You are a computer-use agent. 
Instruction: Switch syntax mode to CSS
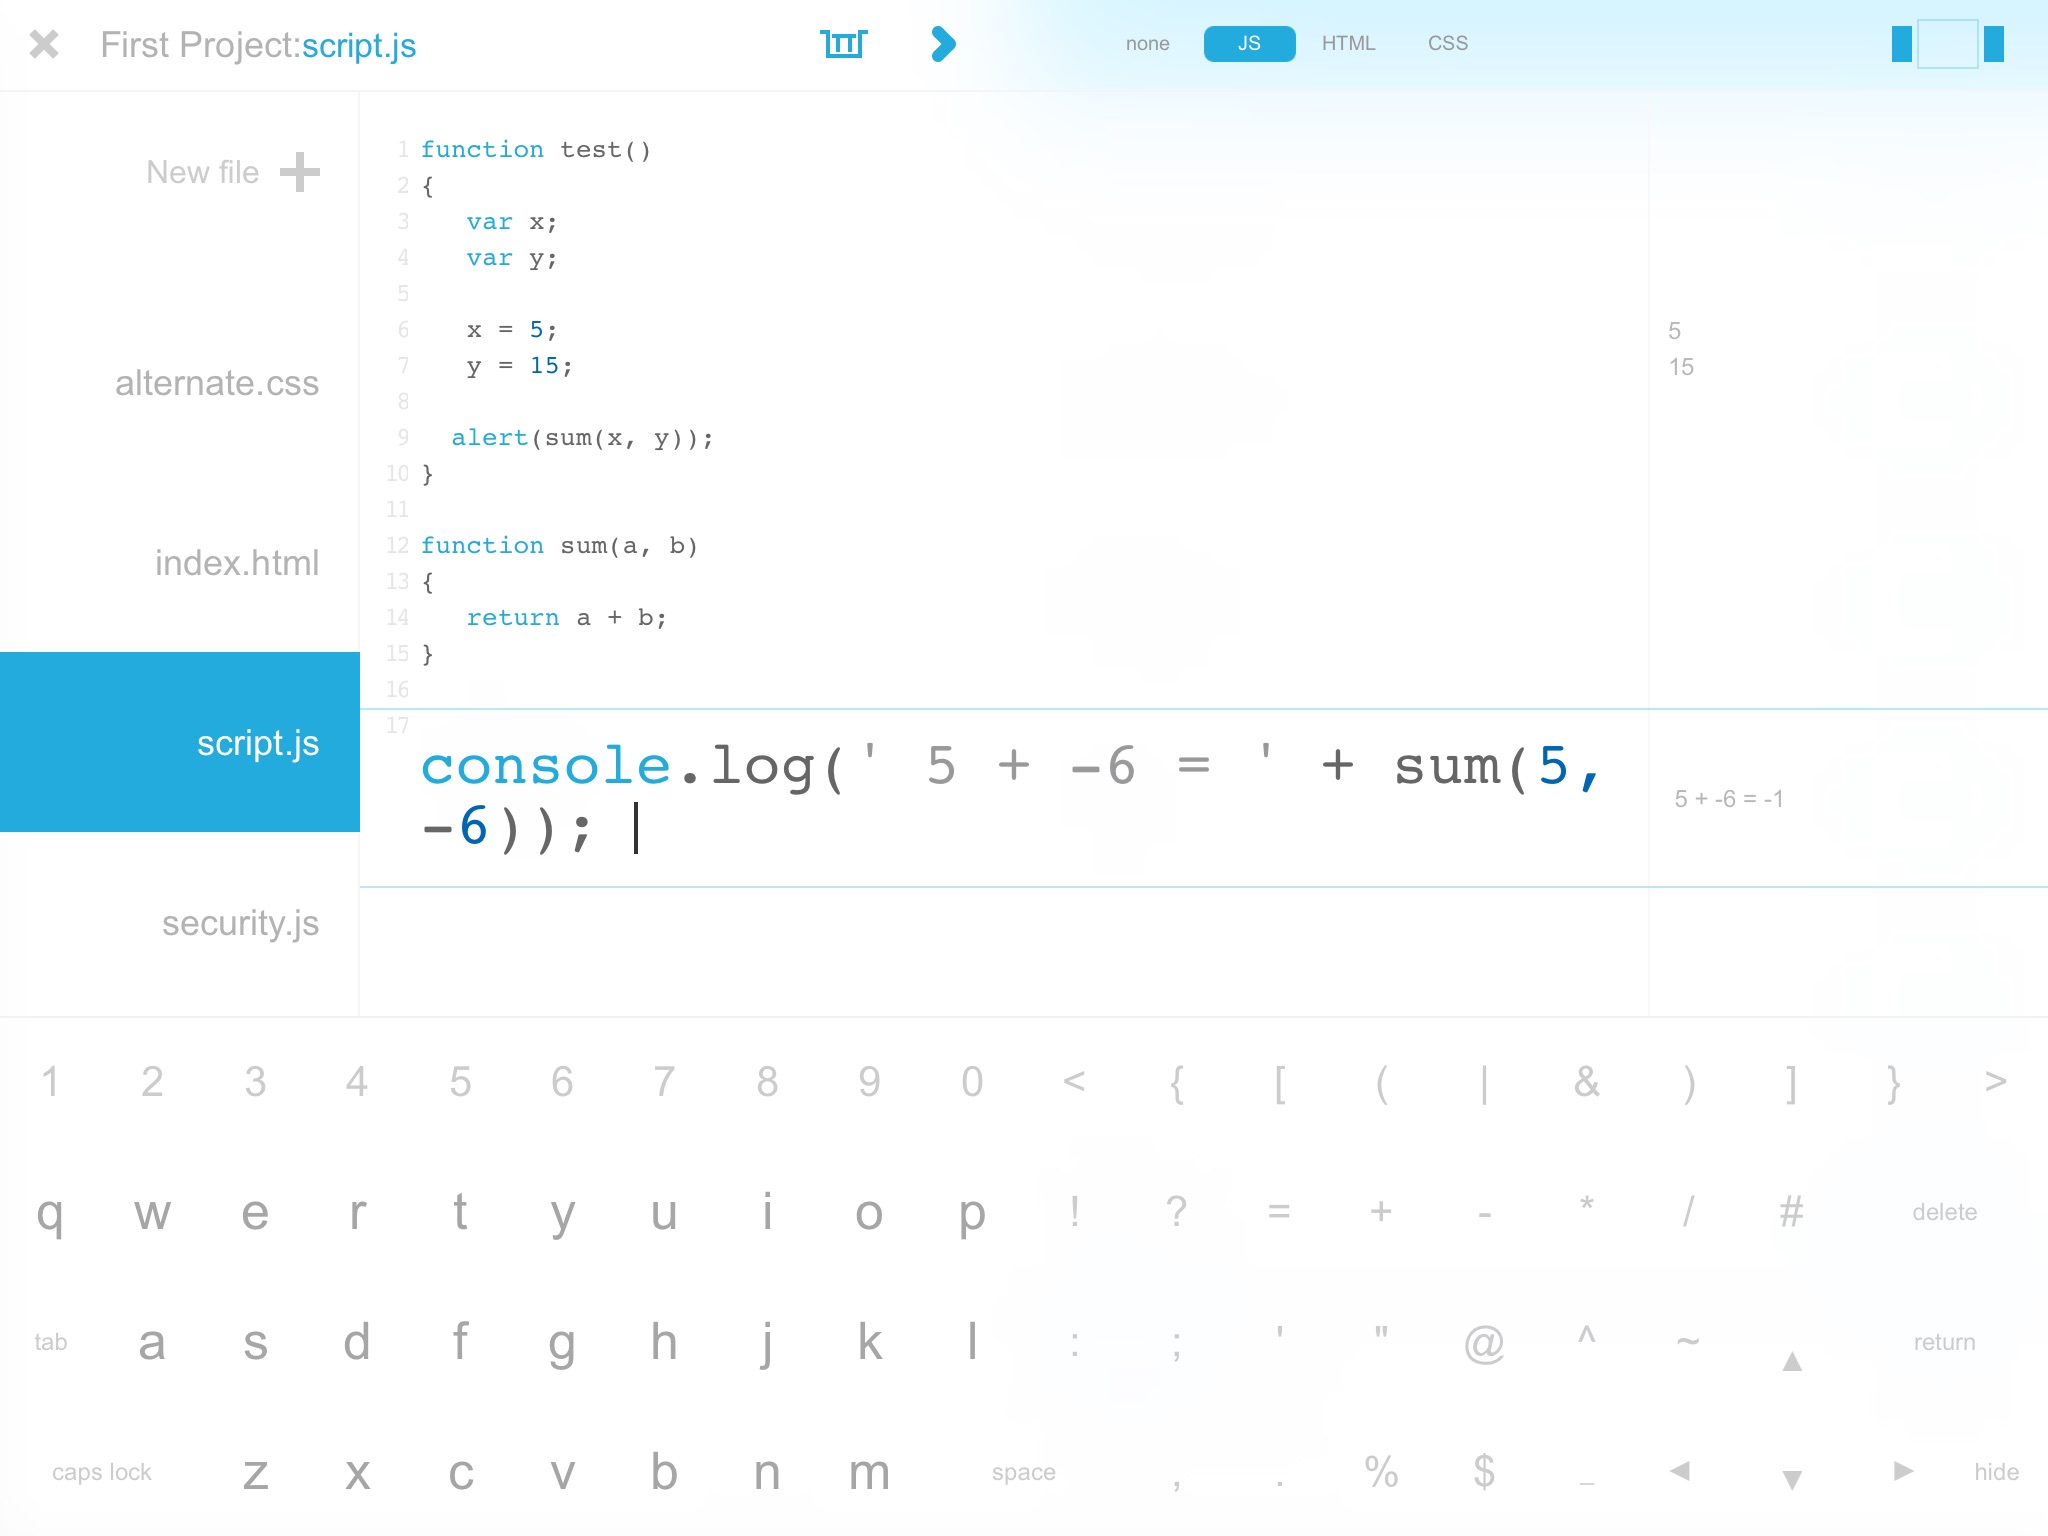point(1447,44)
